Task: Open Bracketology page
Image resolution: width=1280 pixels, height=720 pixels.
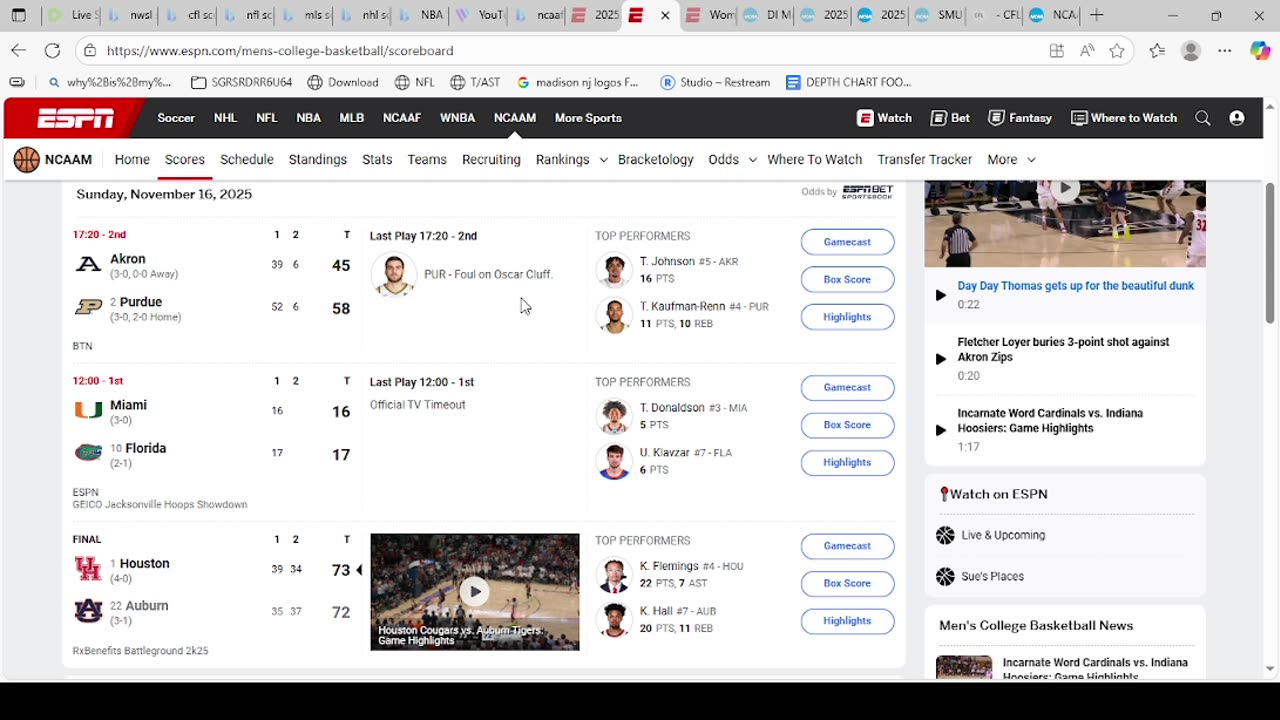Action: click(656, 160)
